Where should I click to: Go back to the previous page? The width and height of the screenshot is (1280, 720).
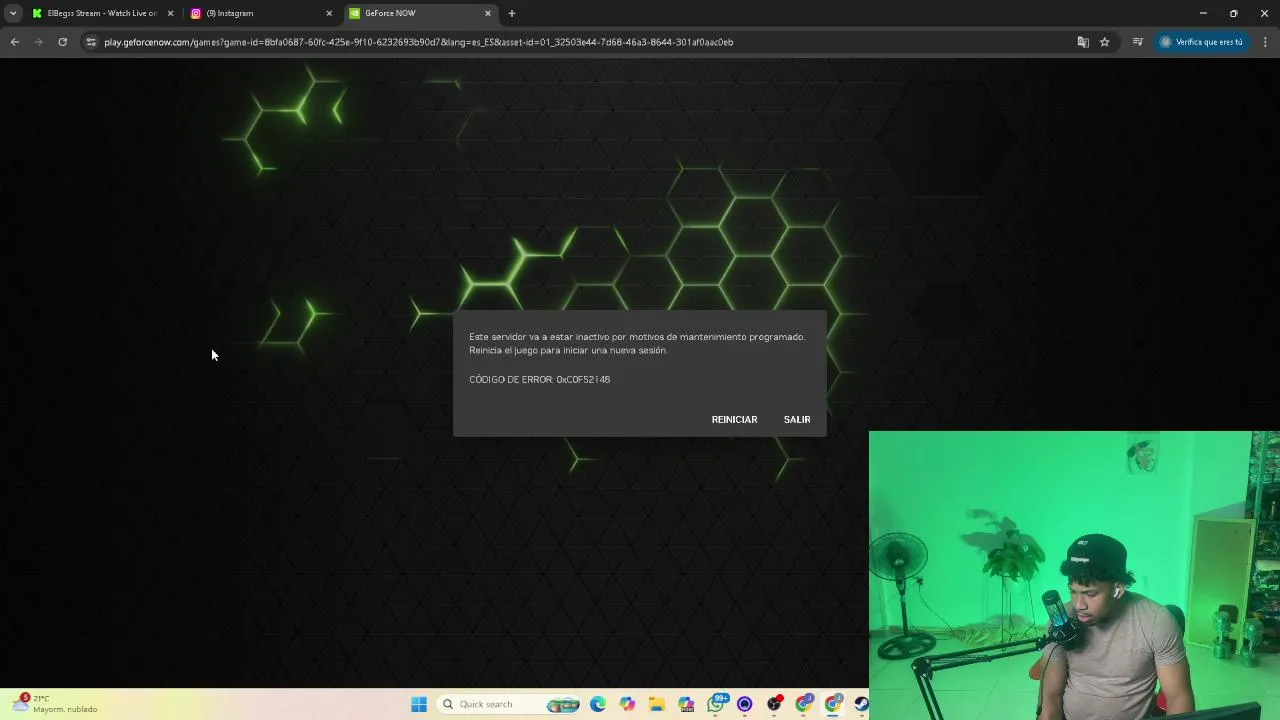click(x=14, y=42)
